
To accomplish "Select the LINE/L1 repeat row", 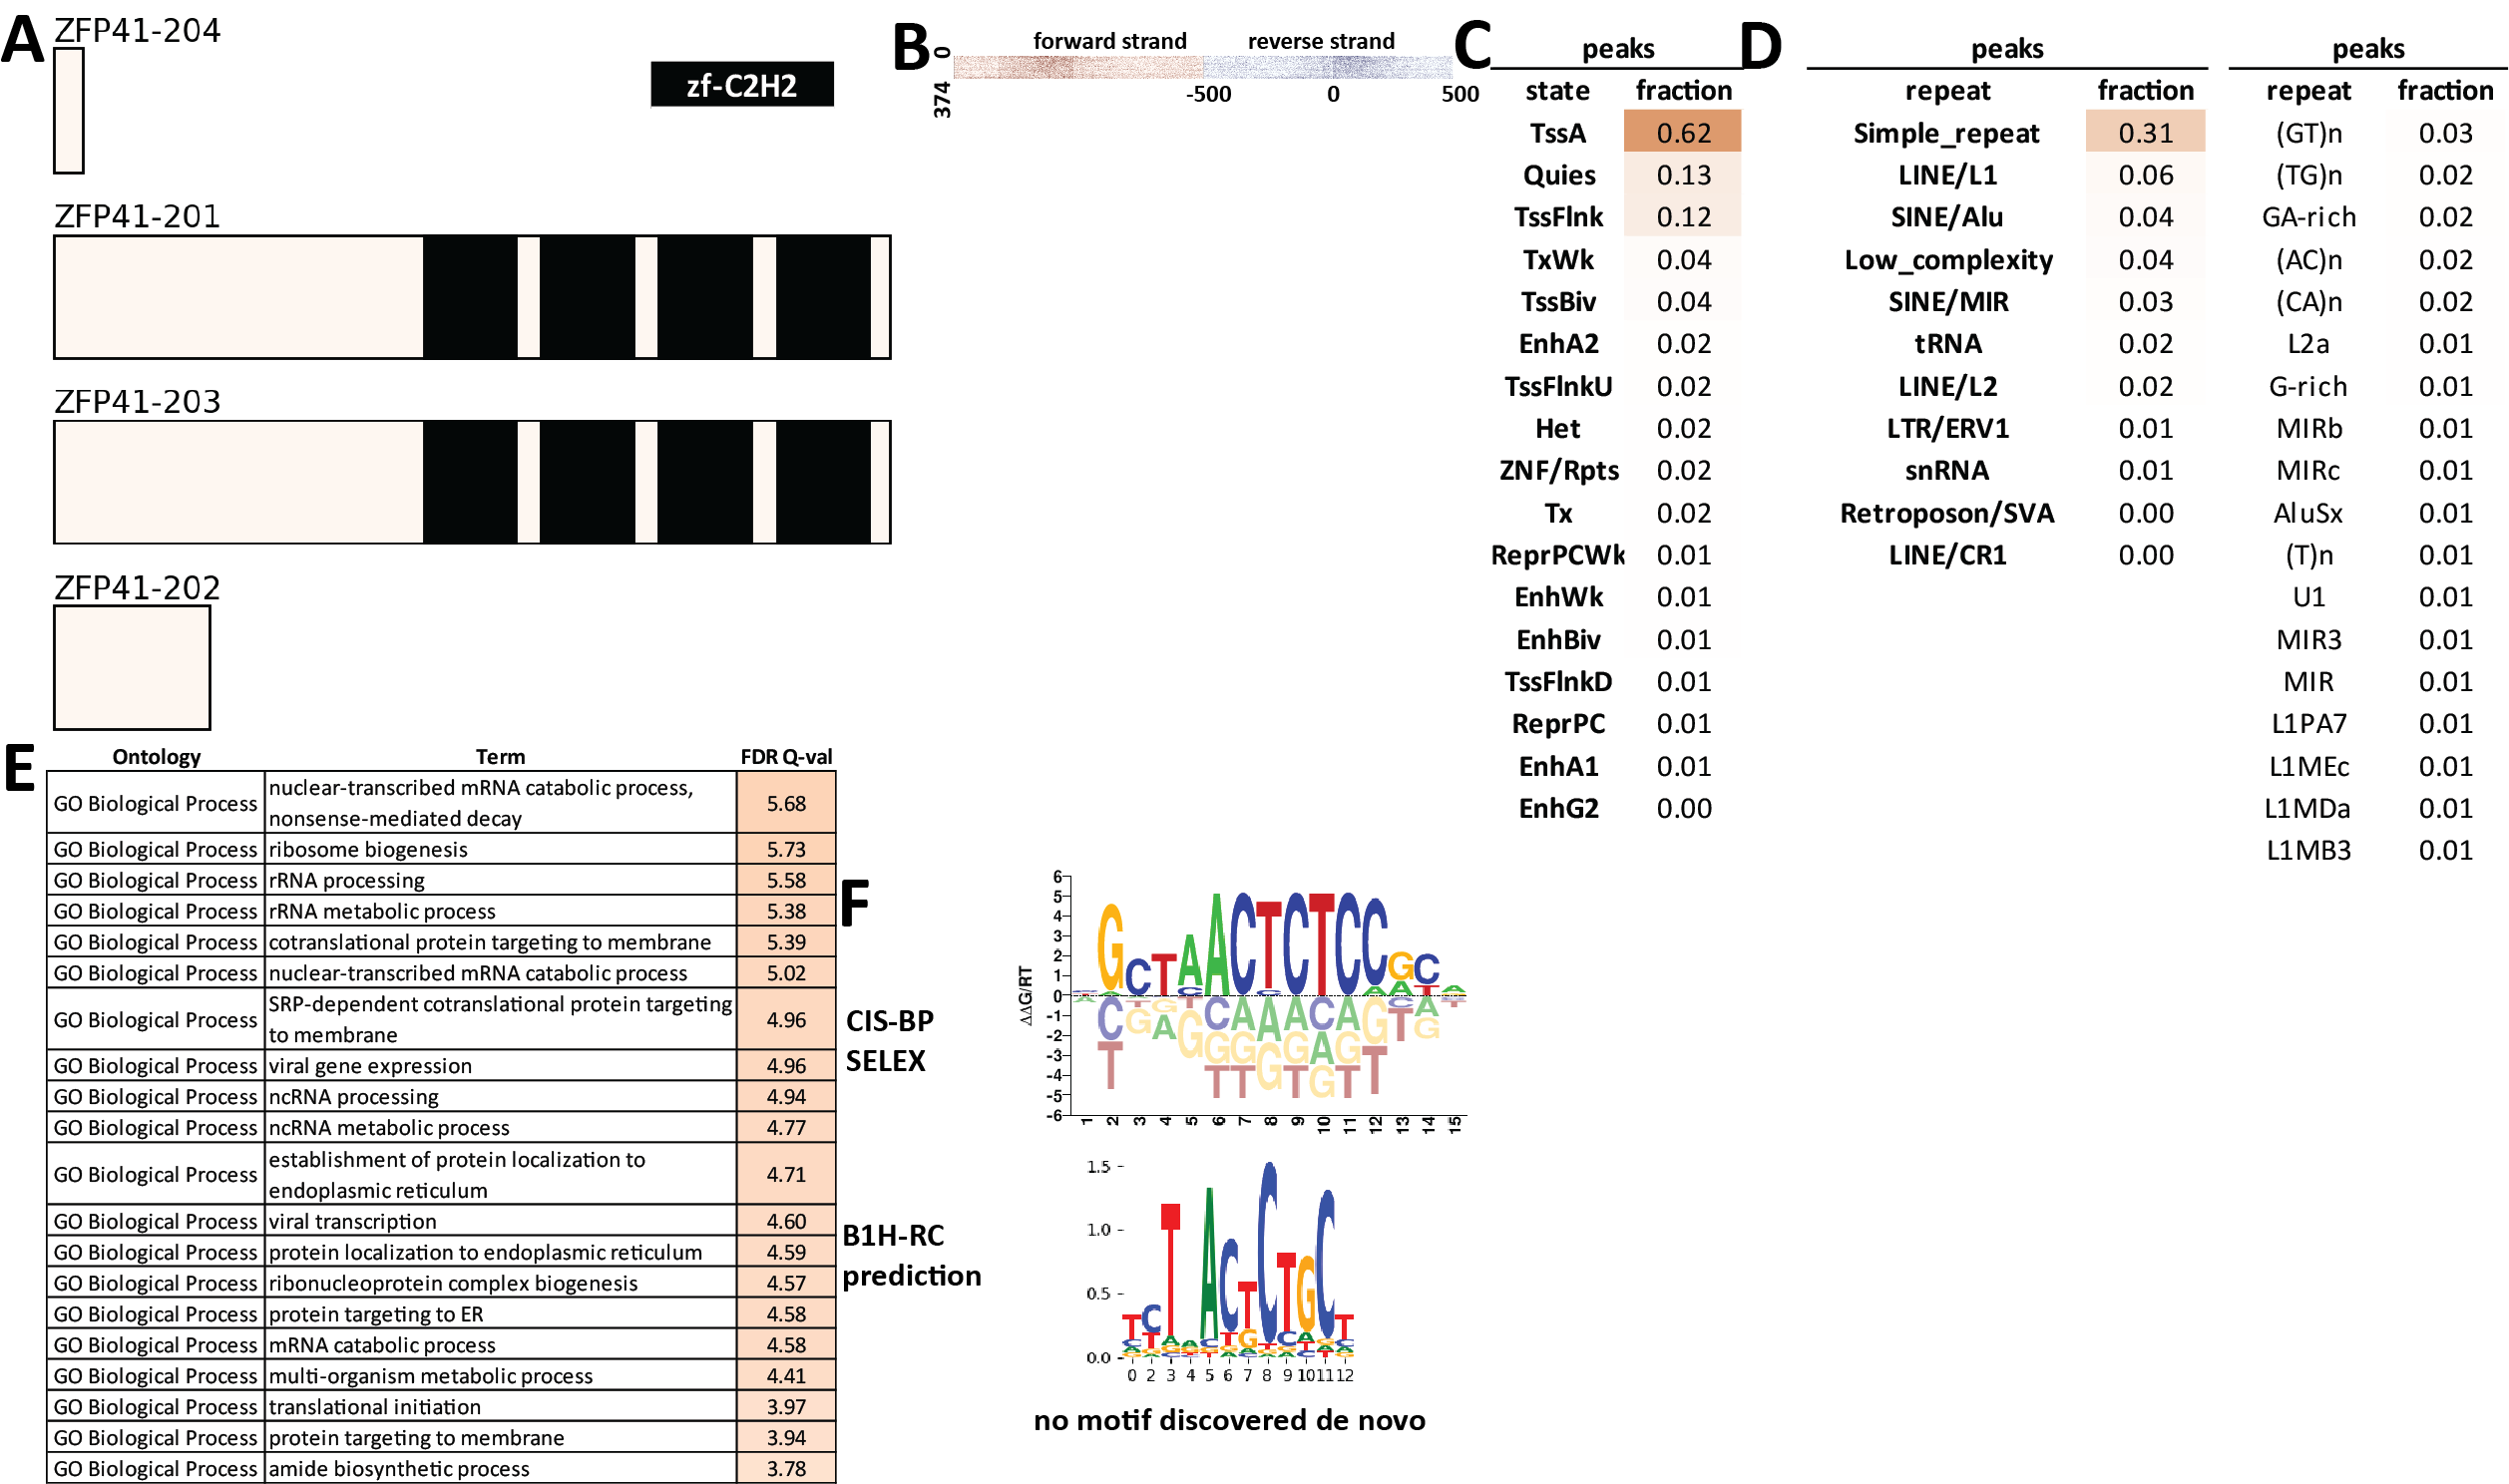I will tap(1946, 175).
